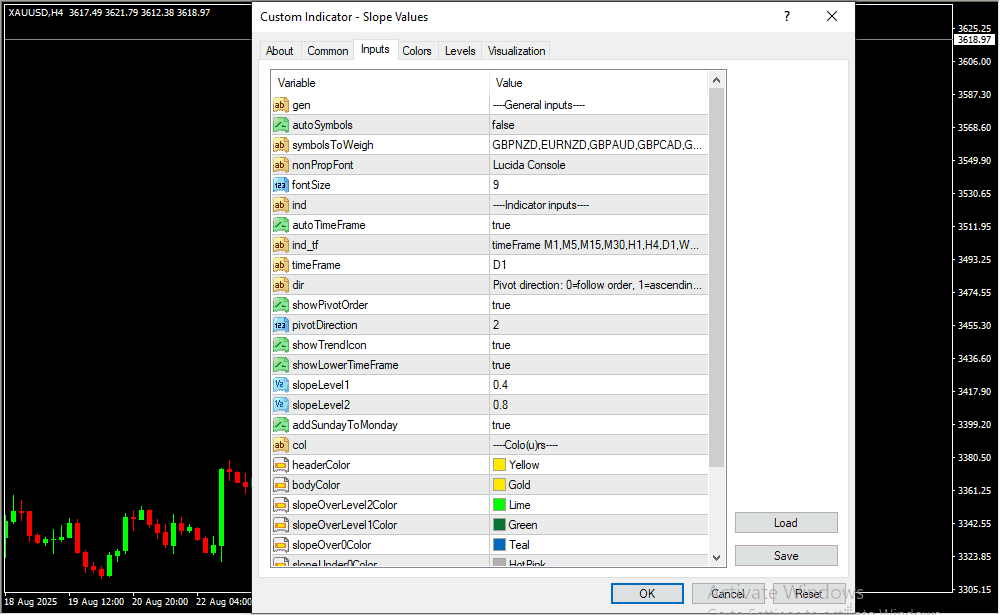Click the scroll down arrow in inputs list

[716, 557]
